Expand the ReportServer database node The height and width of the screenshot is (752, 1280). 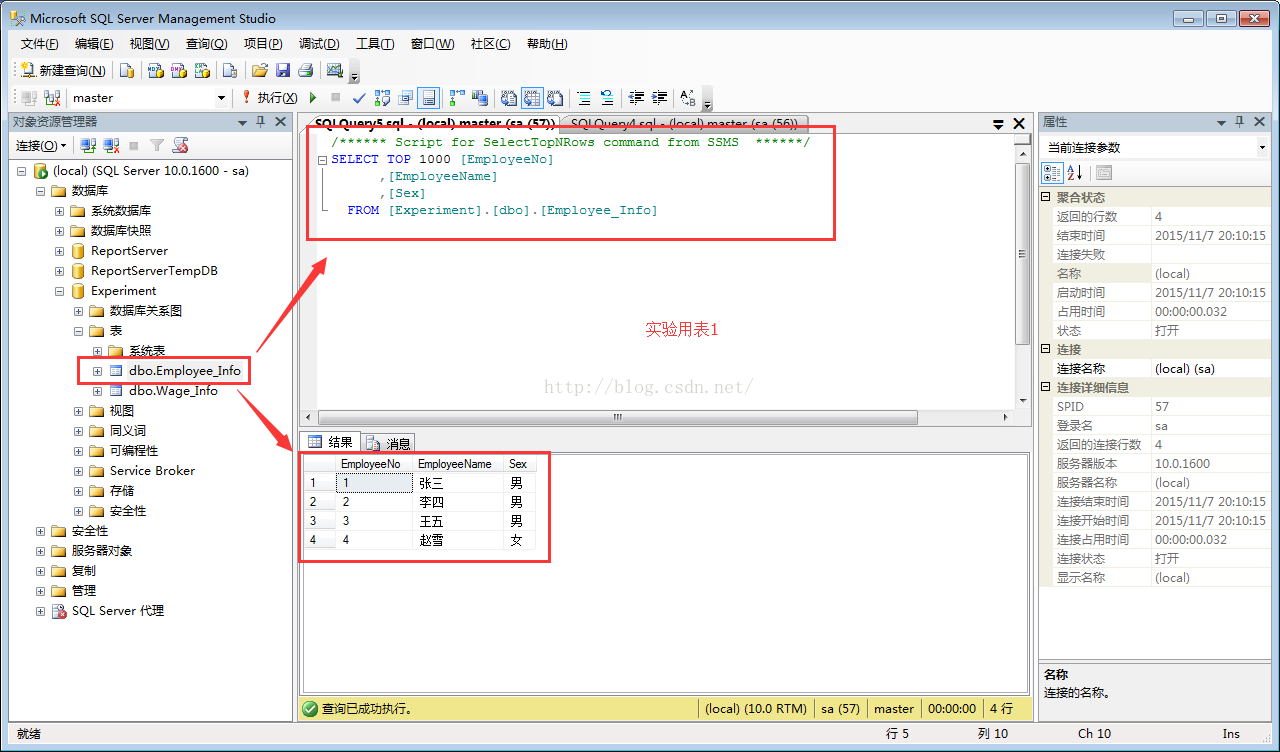(59, 251)
